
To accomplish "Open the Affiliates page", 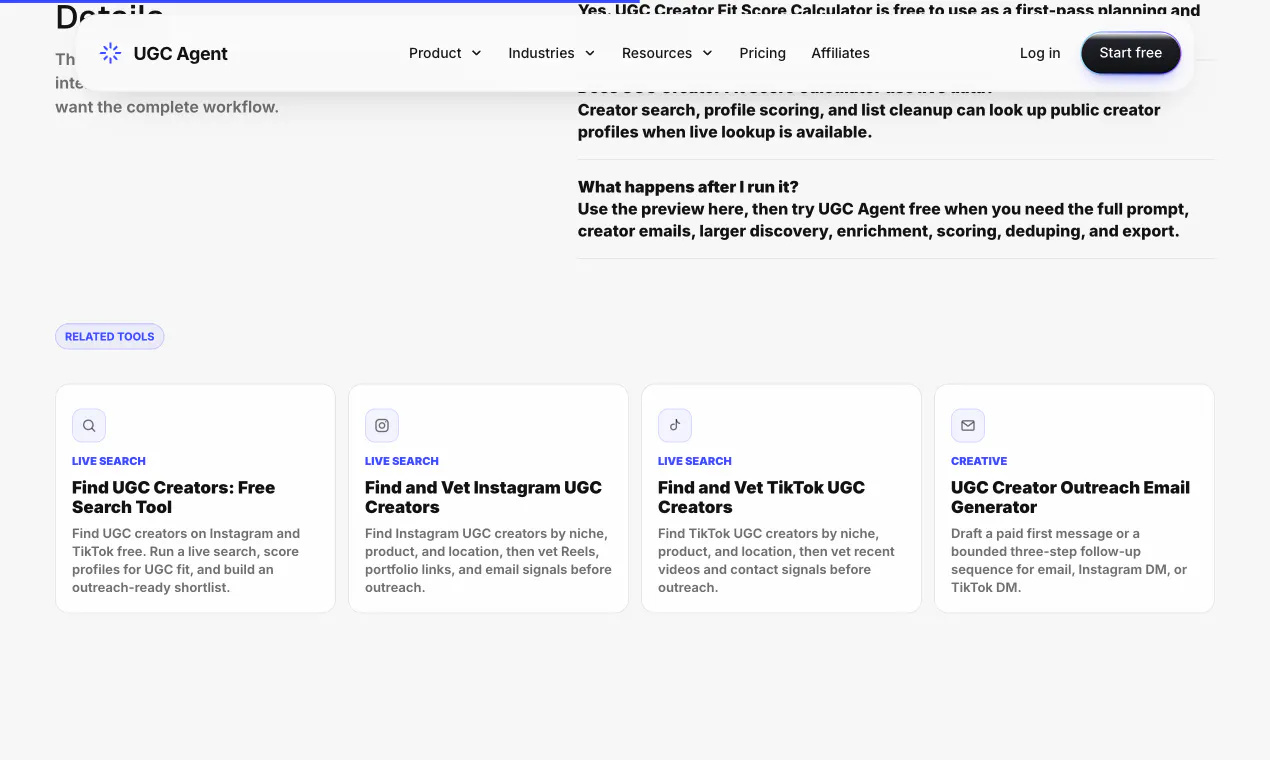I will (840, 53).
